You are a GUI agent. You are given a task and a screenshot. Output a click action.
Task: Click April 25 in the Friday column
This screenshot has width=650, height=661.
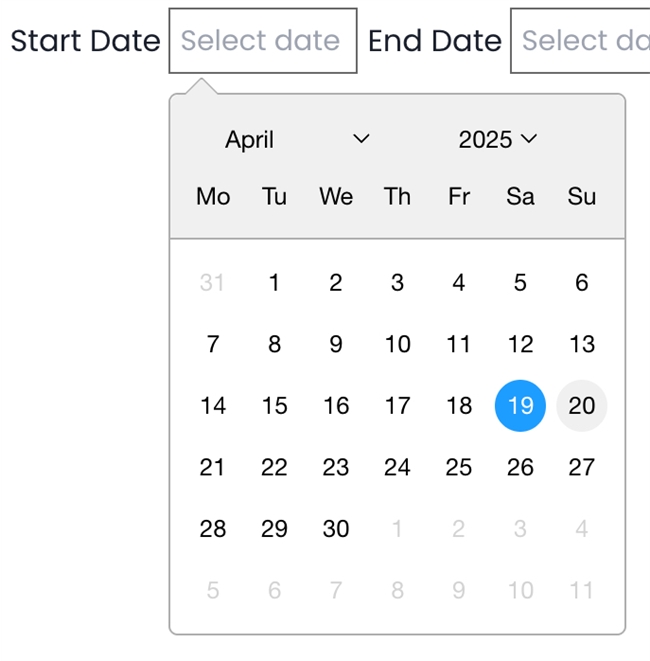(459, 467)
